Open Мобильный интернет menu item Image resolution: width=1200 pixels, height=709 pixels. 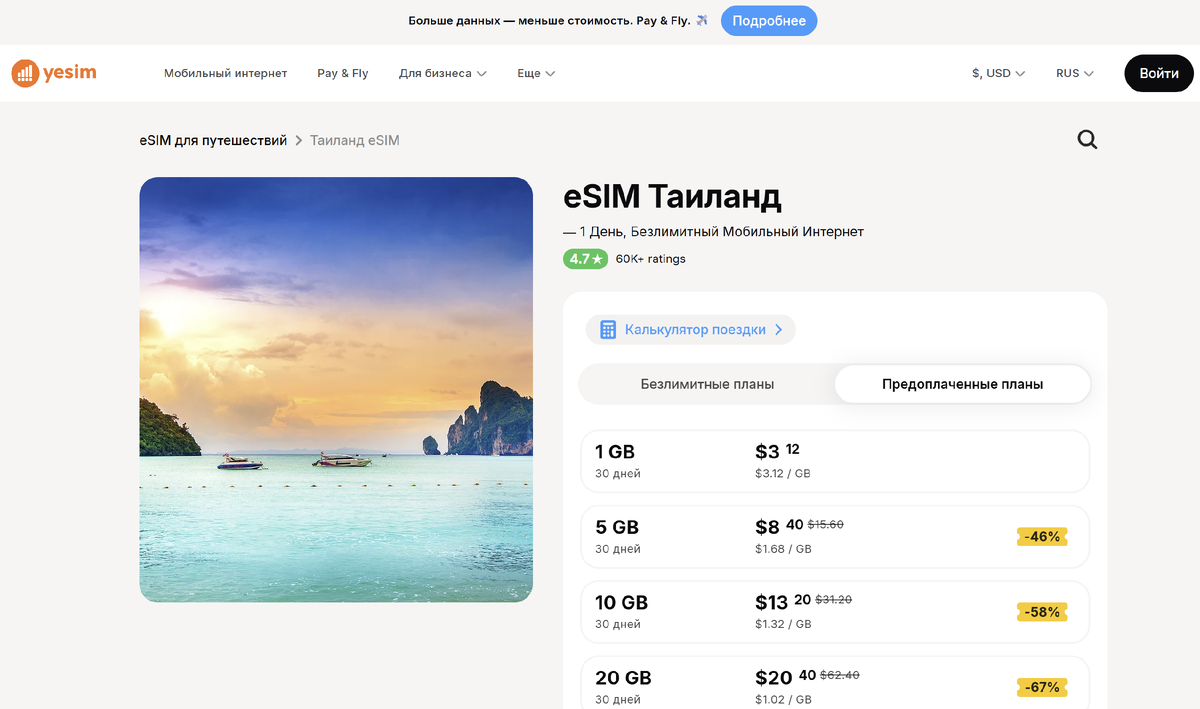pos(226,73)
